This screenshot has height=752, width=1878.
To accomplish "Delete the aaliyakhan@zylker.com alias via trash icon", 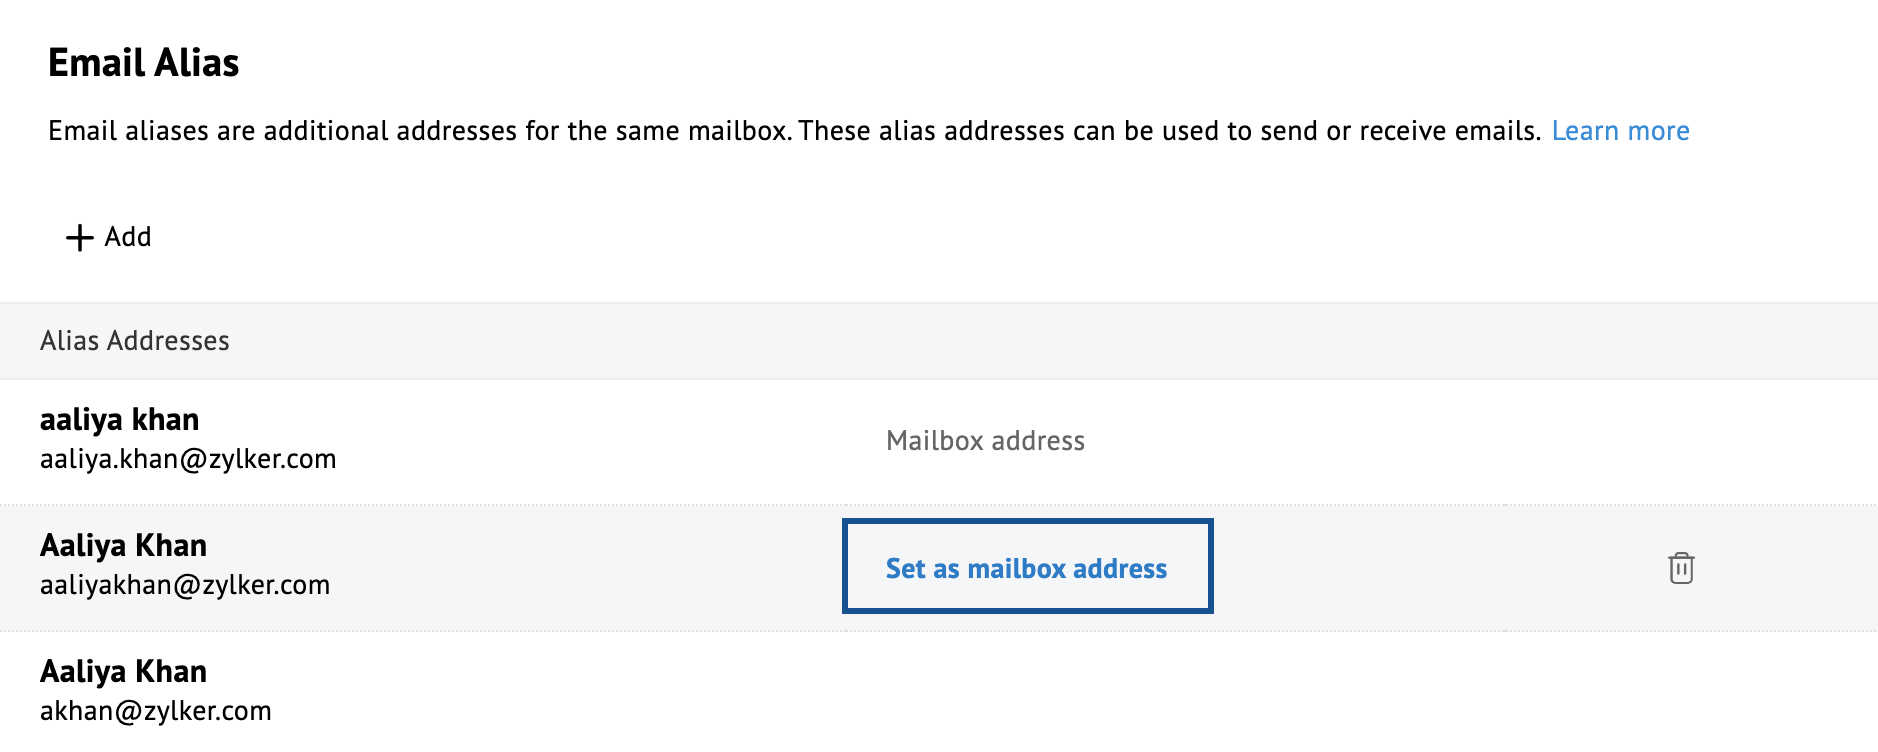I will pos(1681,568).
